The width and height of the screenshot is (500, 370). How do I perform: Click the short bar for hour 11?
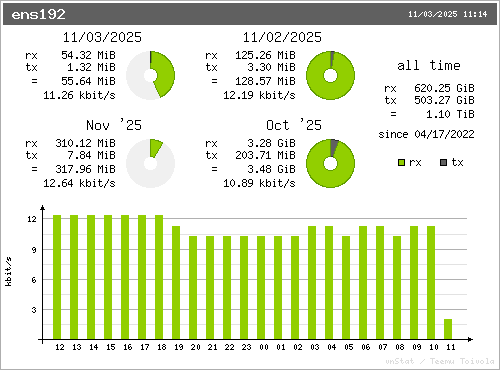pos(448,329)
